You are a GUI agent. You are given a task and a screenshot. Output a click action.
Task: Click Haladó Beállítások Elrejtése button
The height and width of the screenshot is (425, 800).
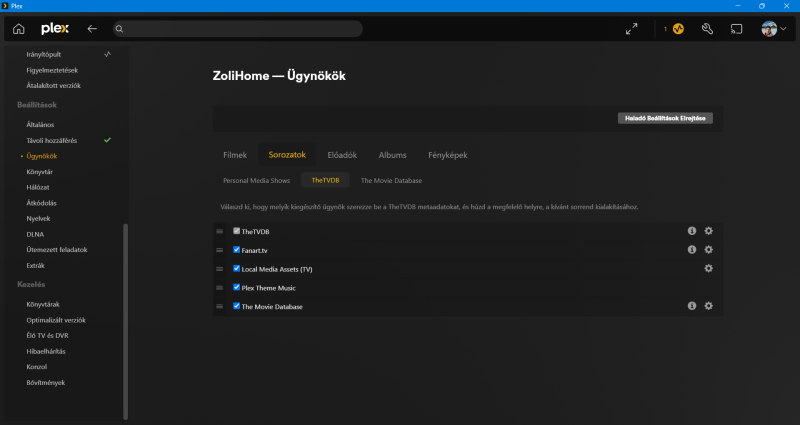pos(665,118)
